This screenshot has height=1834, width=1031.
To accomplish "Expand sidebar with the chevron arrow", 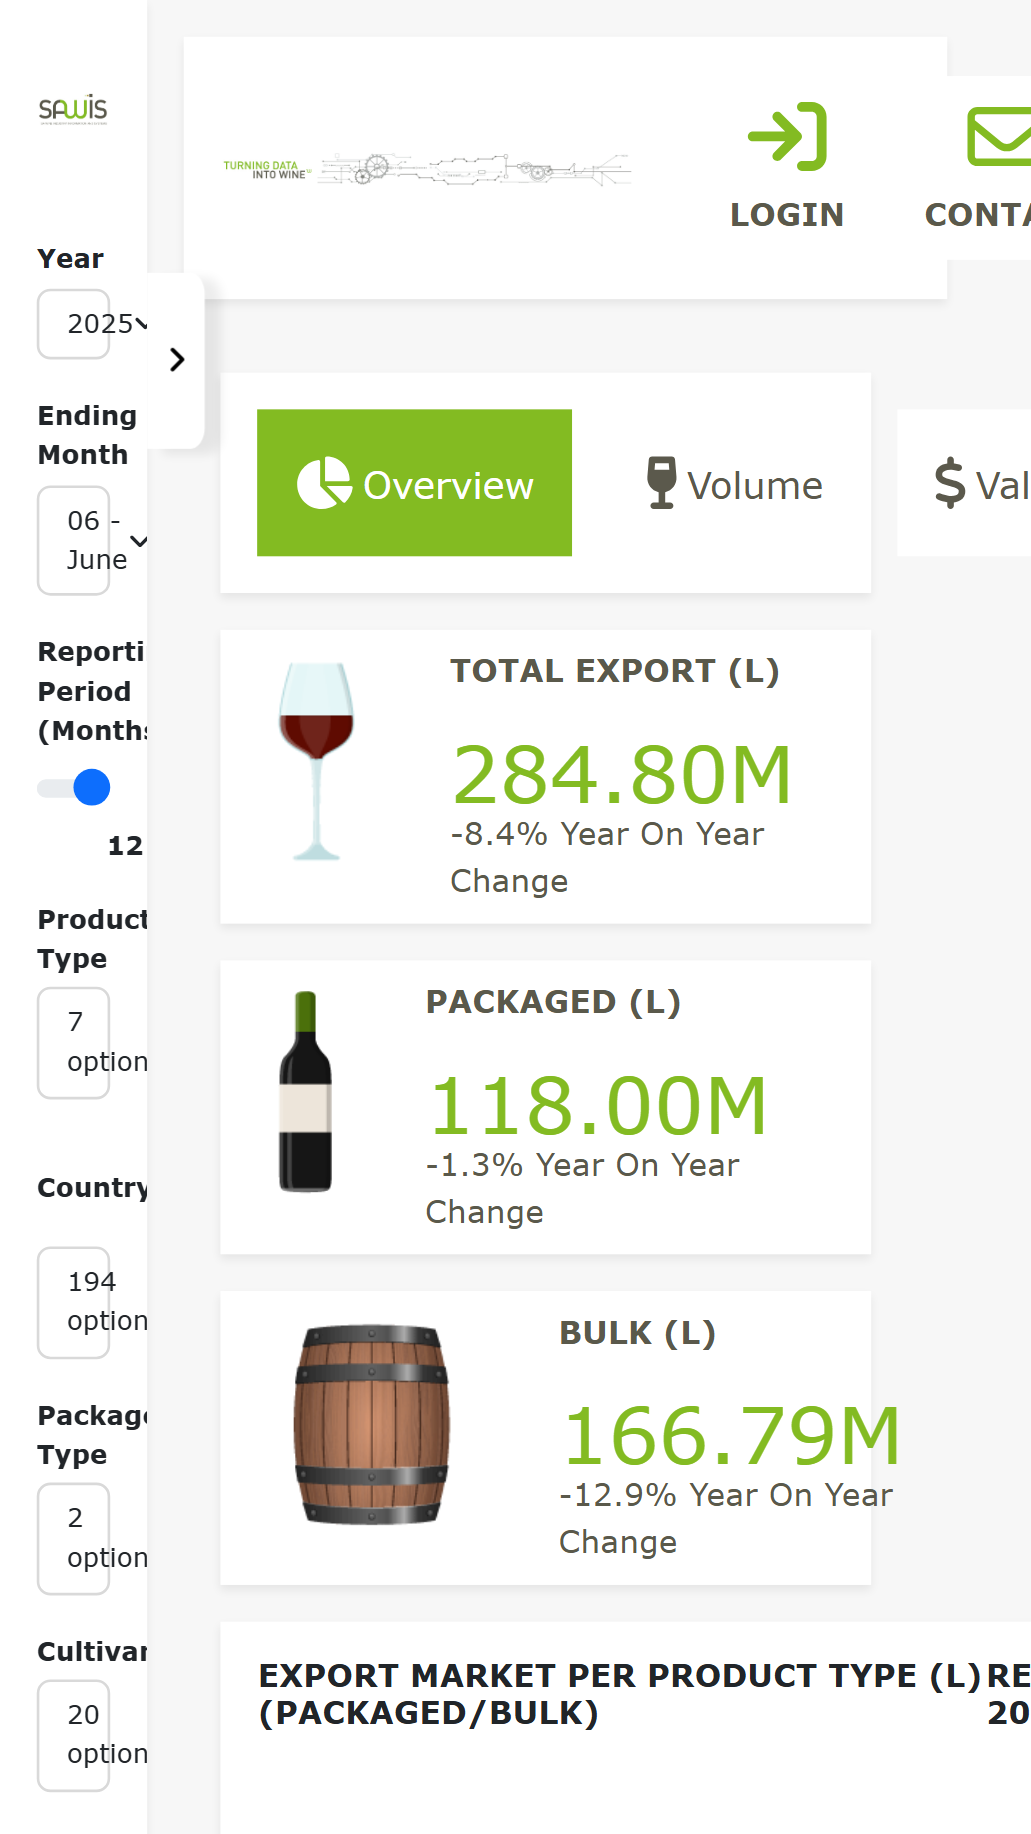I will click(177, 360).
